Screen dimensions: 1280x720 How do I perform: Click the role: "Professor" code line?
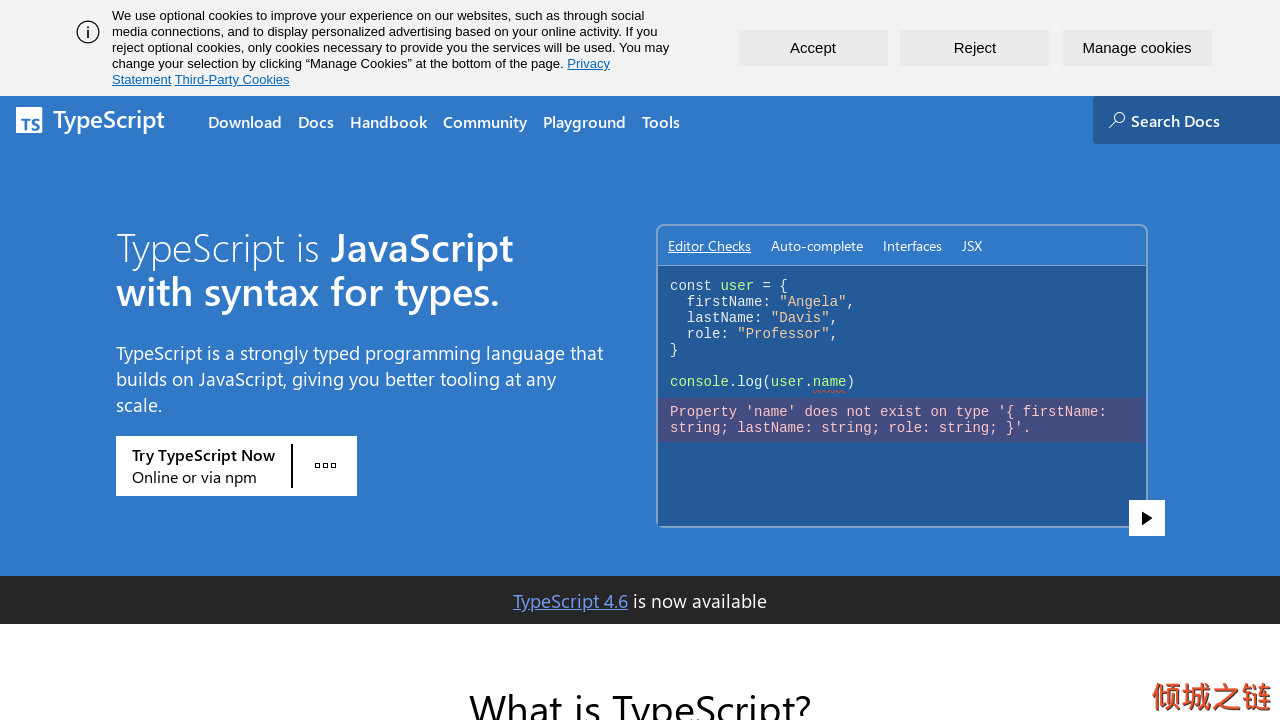coord(762,334)
